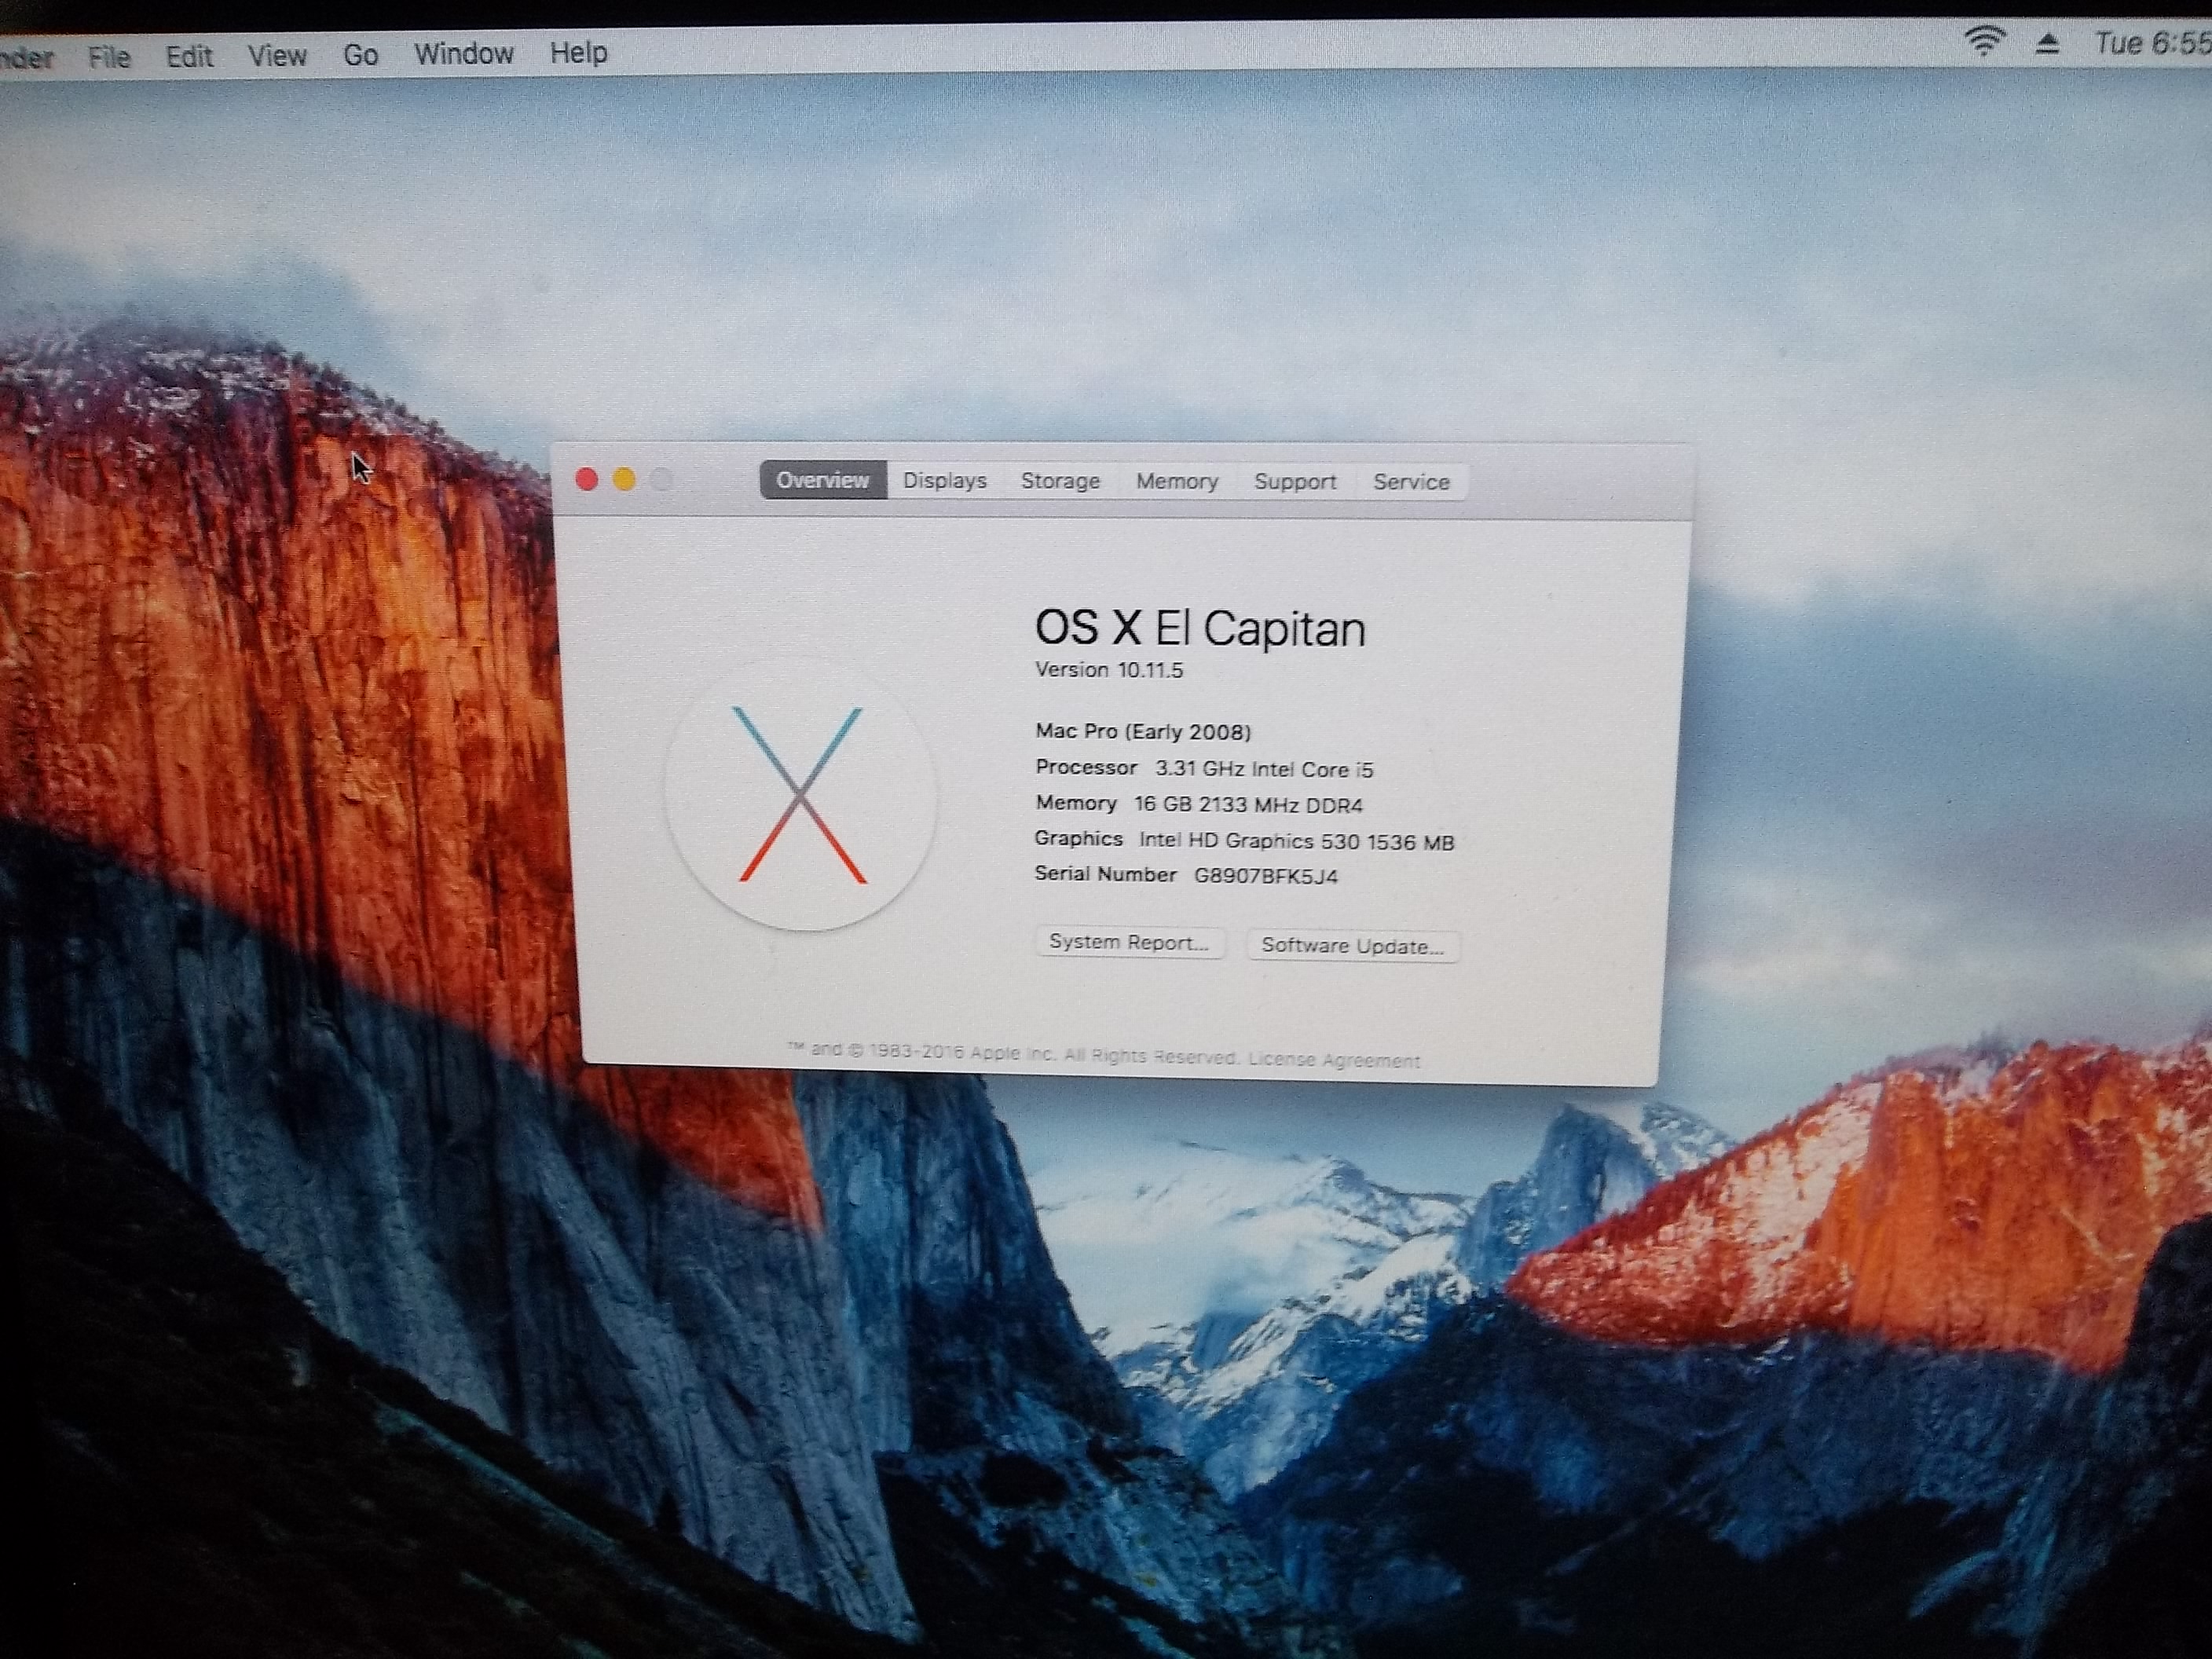Screen dimensions: 2212x1659
Task: Show the Service tab
Action: [x=1411, y=482]
